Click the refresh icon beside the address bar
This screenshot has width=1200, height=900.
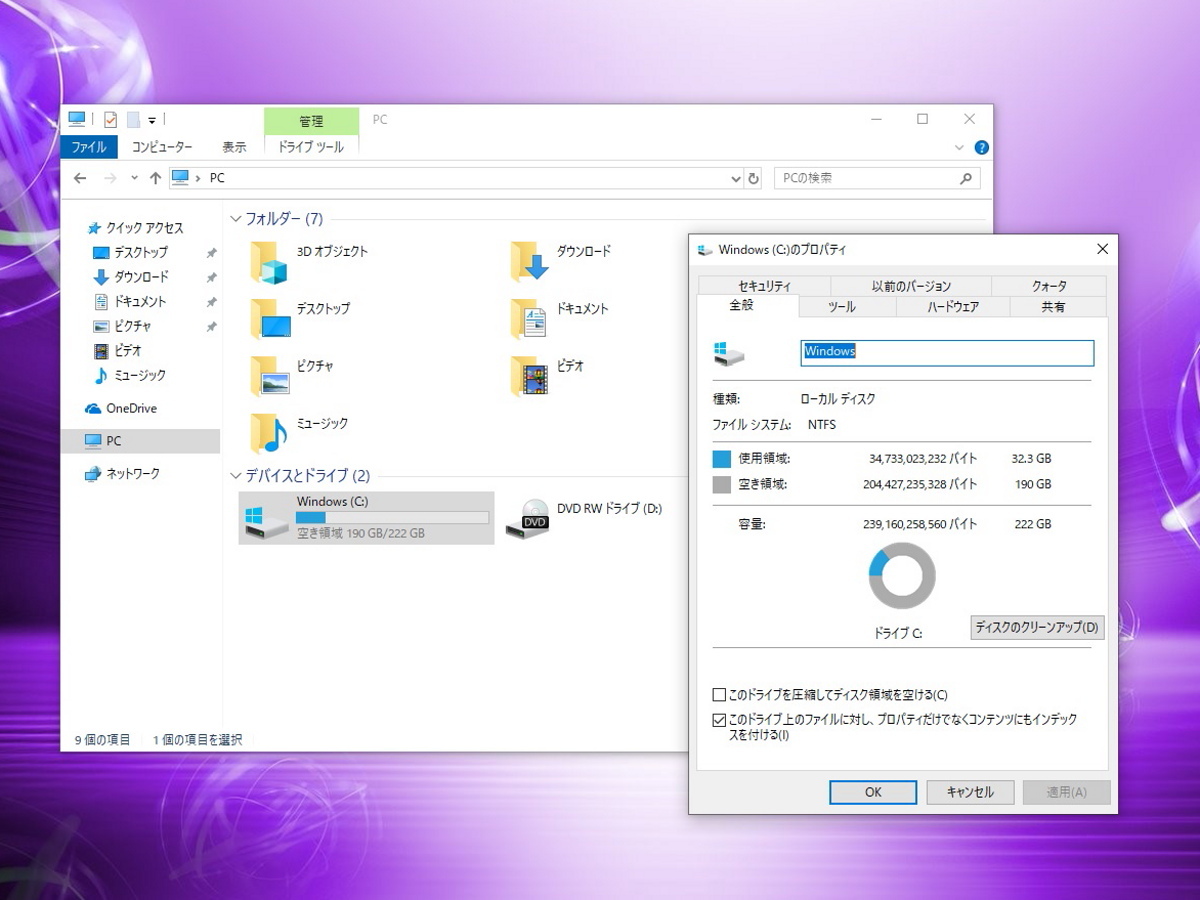coord(754,178)
